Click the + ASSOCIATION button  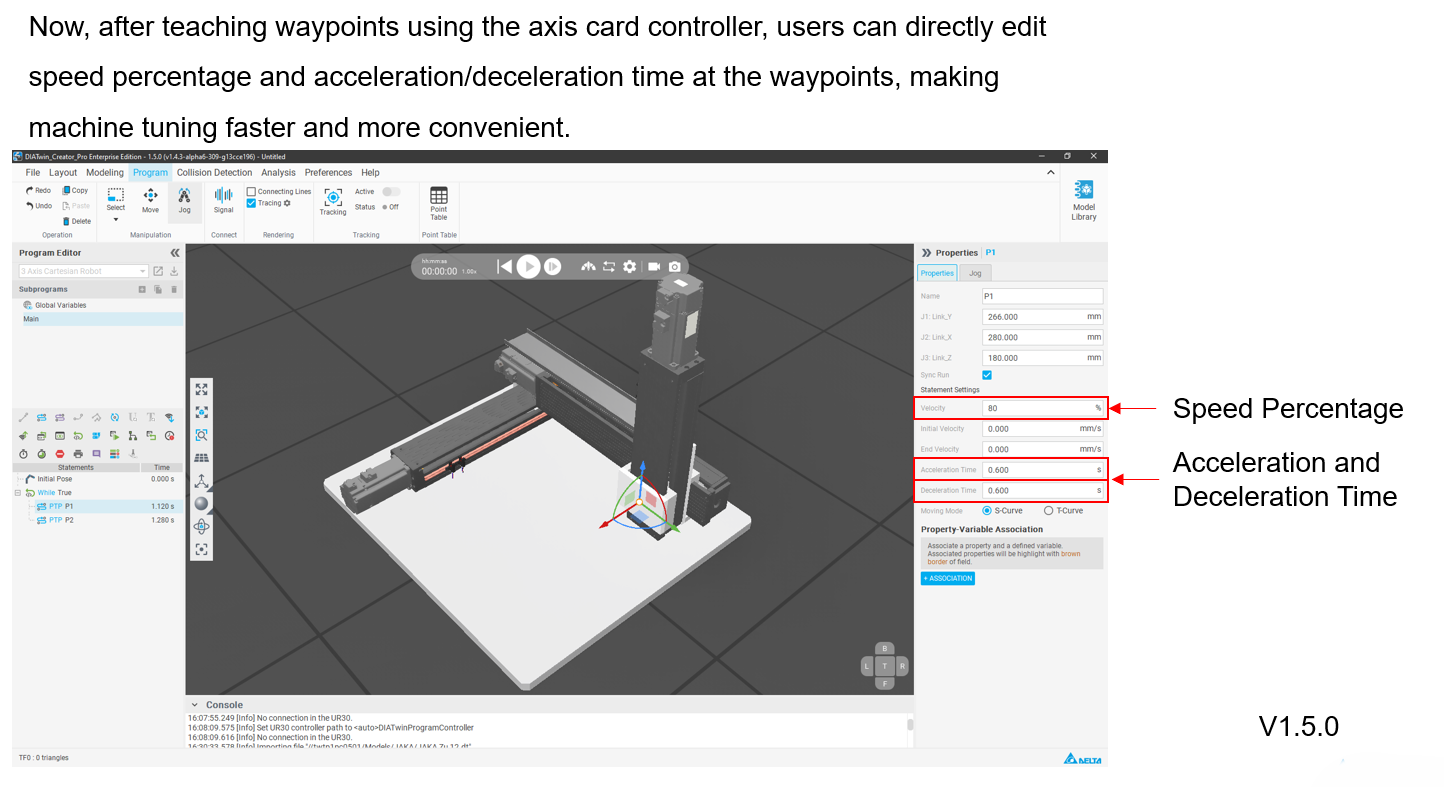coord(948,579)
